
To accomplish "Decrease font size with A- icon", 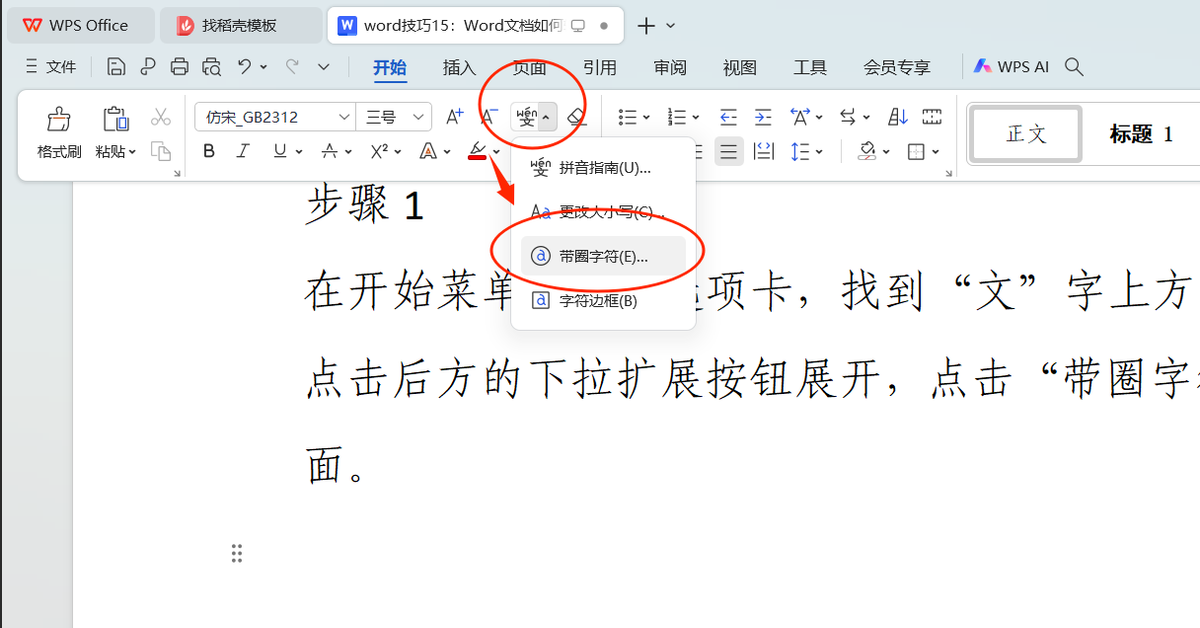I will 488,117.
